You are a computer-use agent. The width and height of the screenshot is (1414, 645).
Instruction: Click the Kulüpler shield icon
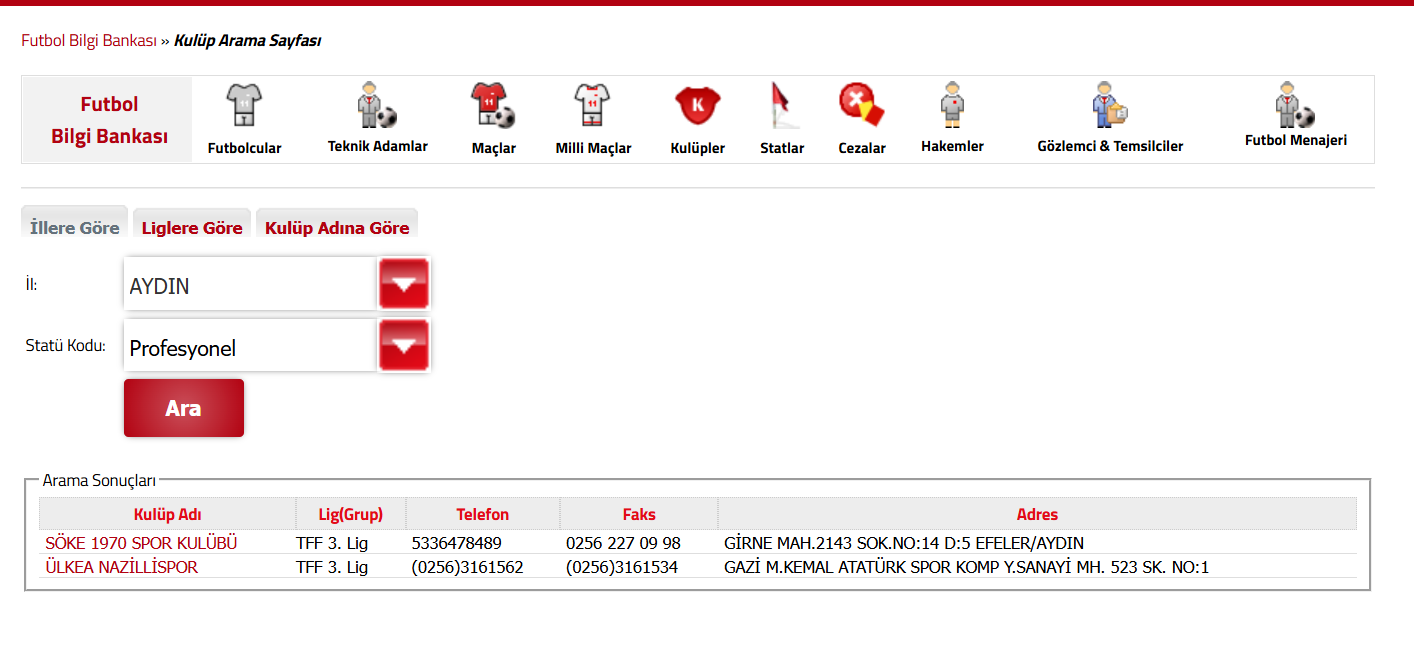pos(697,104)
